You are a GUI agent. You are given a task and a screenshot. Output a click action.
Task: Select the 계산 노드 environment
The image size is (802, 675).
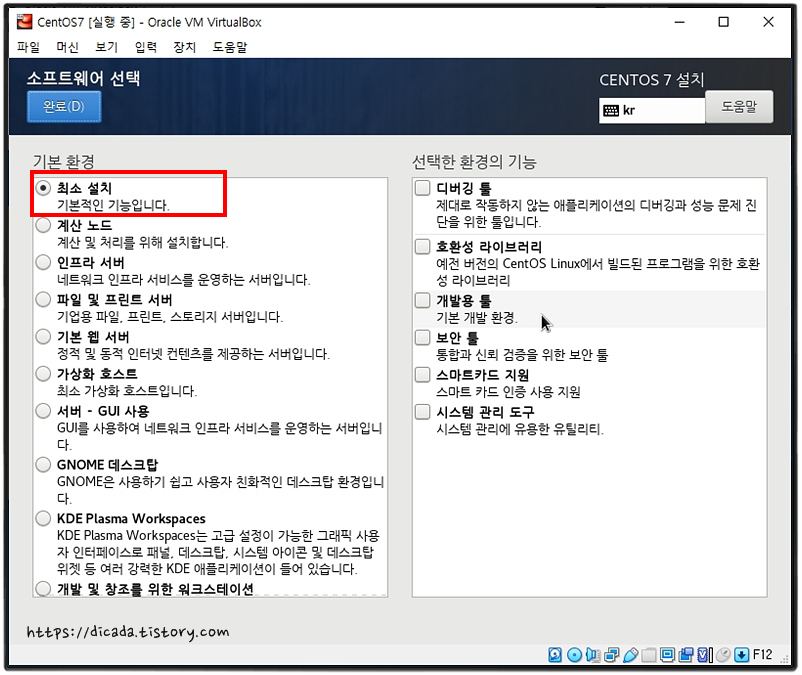tap(43, 225)
